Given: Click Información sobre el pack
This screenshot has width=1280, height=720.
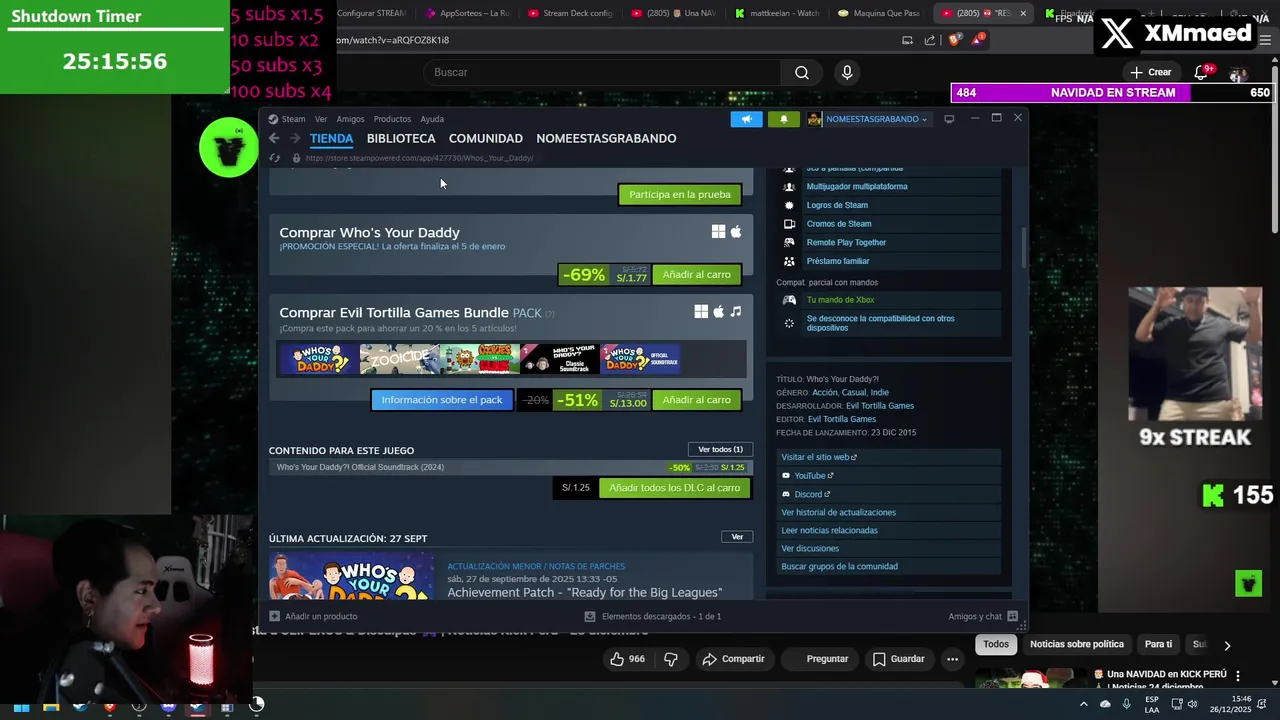Looking at the screenshot, I should pyautogui.click(x=442, y=400).
